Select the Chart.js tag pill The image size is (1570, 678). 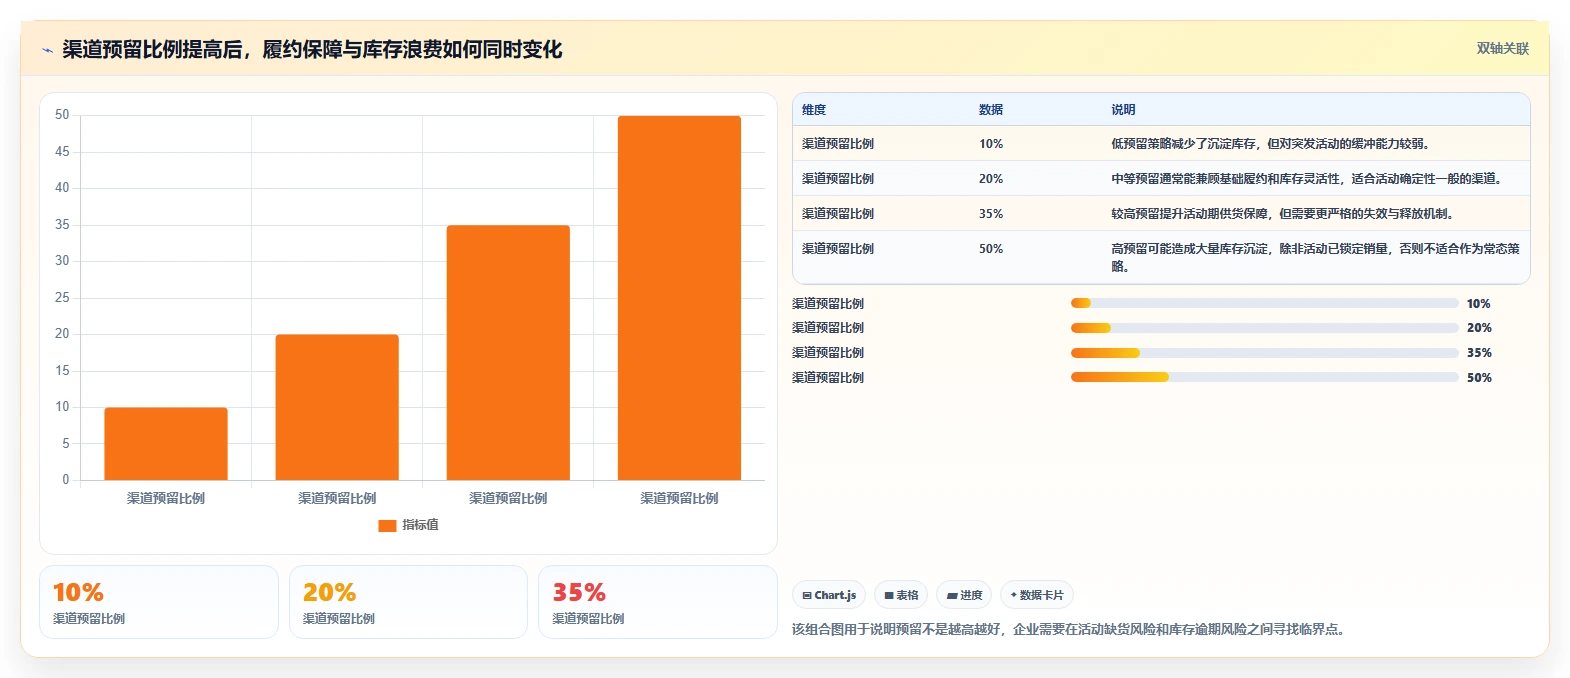point(829,595)
